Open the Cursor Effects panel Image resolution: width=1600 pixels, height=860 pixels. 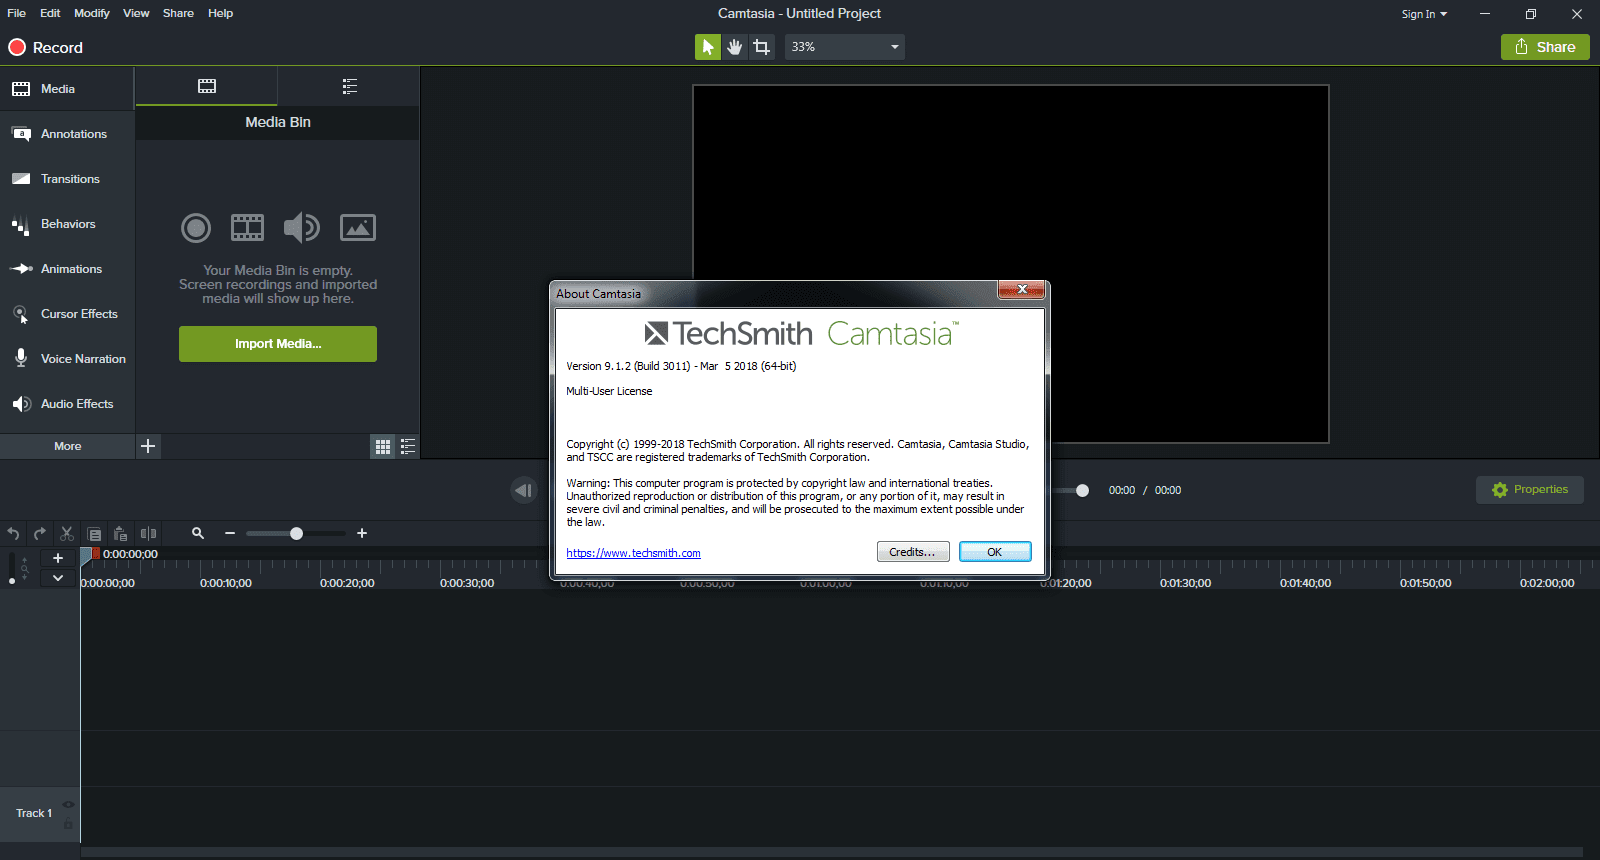67,314
